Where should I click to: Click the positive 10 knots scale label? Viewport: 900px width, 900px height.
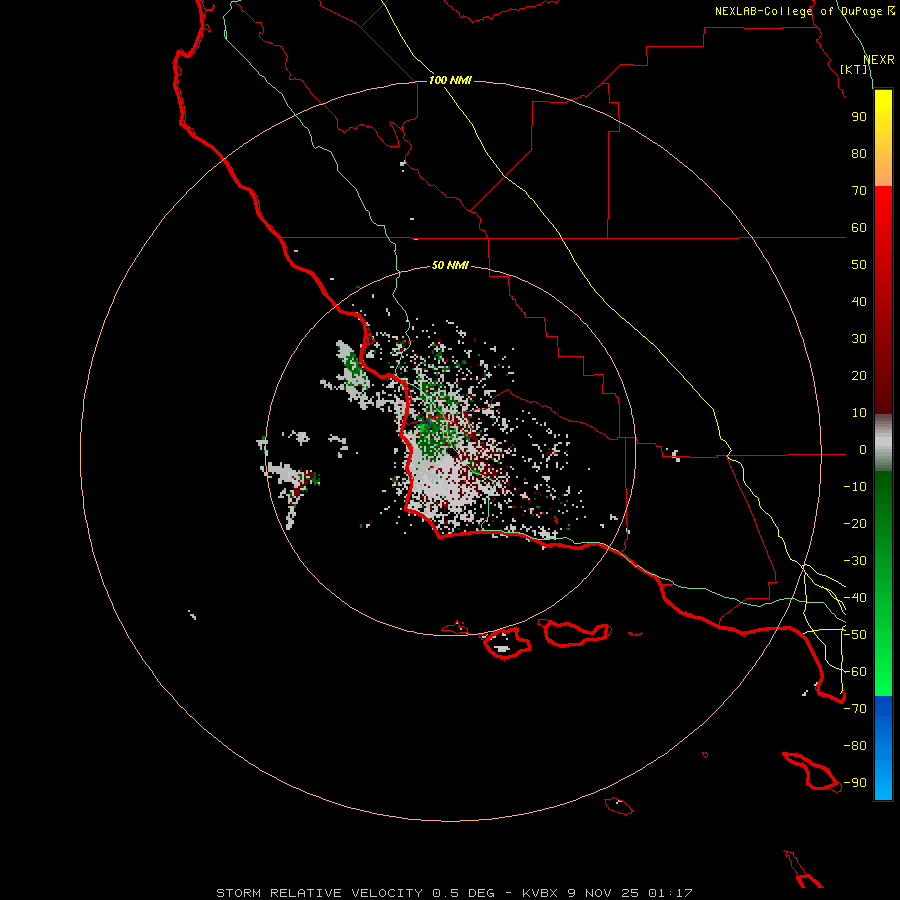coord(859,413)
